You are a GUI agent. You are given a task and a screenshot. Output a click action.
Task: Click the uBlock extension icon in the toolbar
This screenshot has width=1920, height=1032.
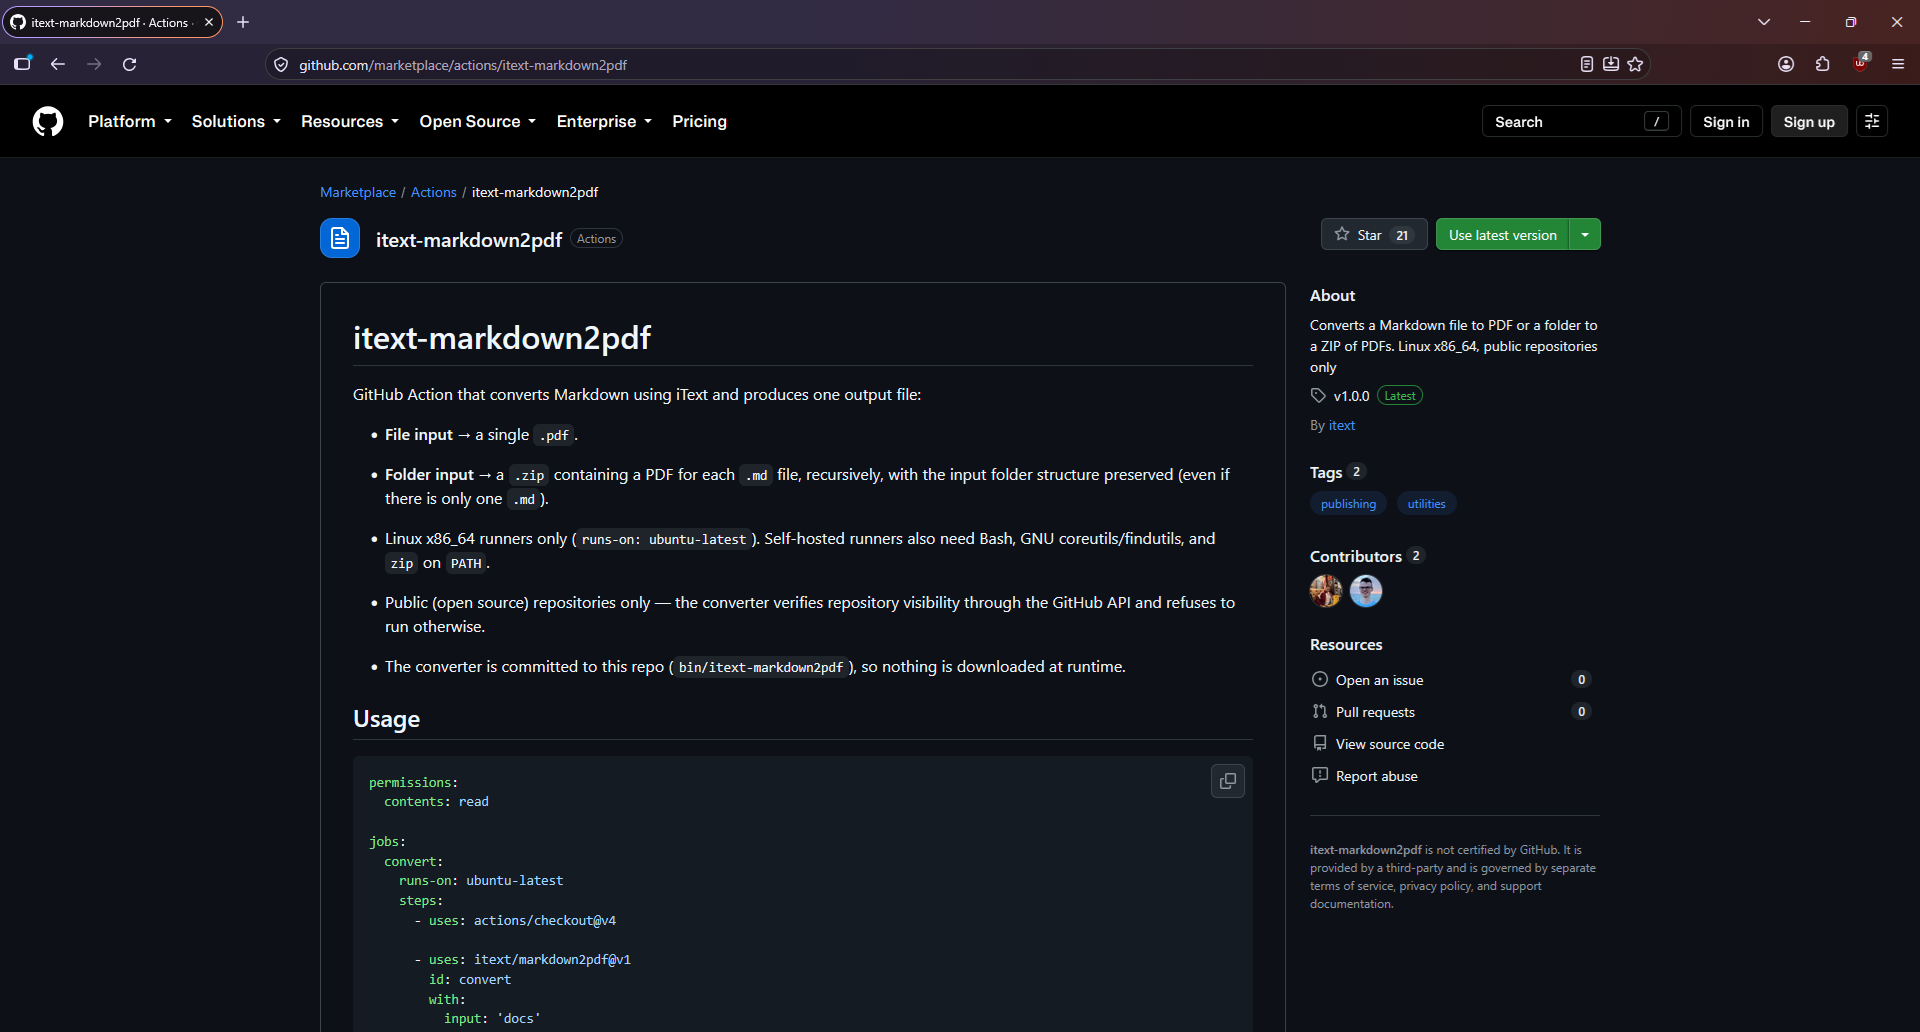coord(1860,64)
